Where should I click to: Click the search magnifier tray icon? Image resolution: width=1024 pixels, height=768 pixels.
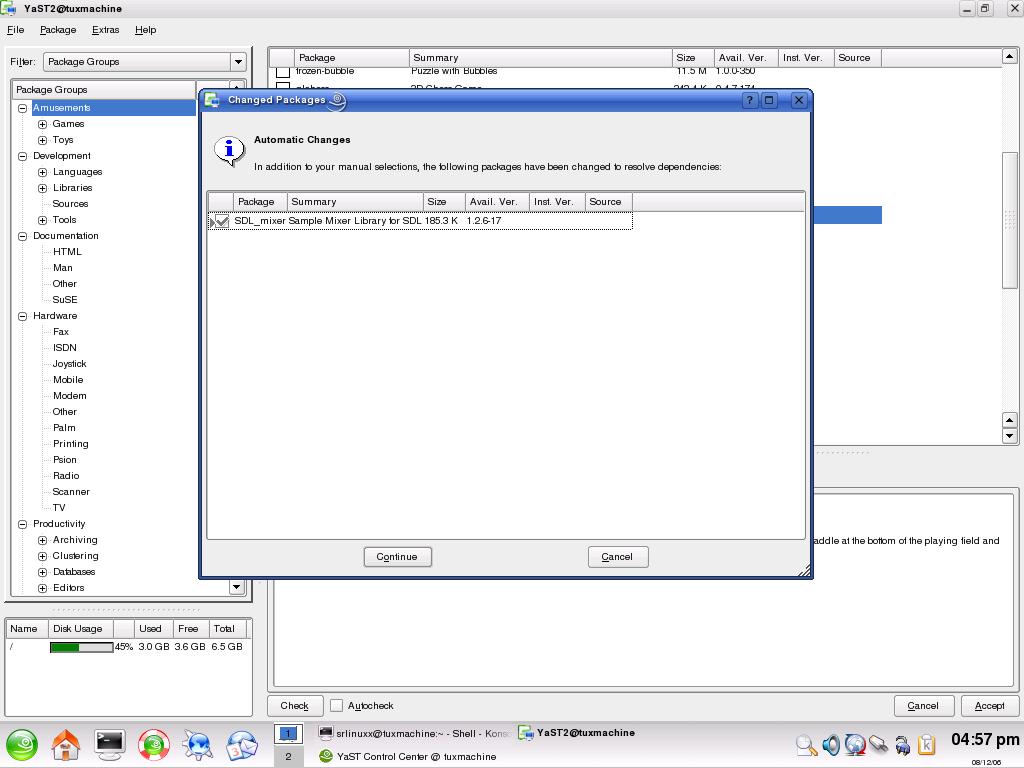point(807,745)
